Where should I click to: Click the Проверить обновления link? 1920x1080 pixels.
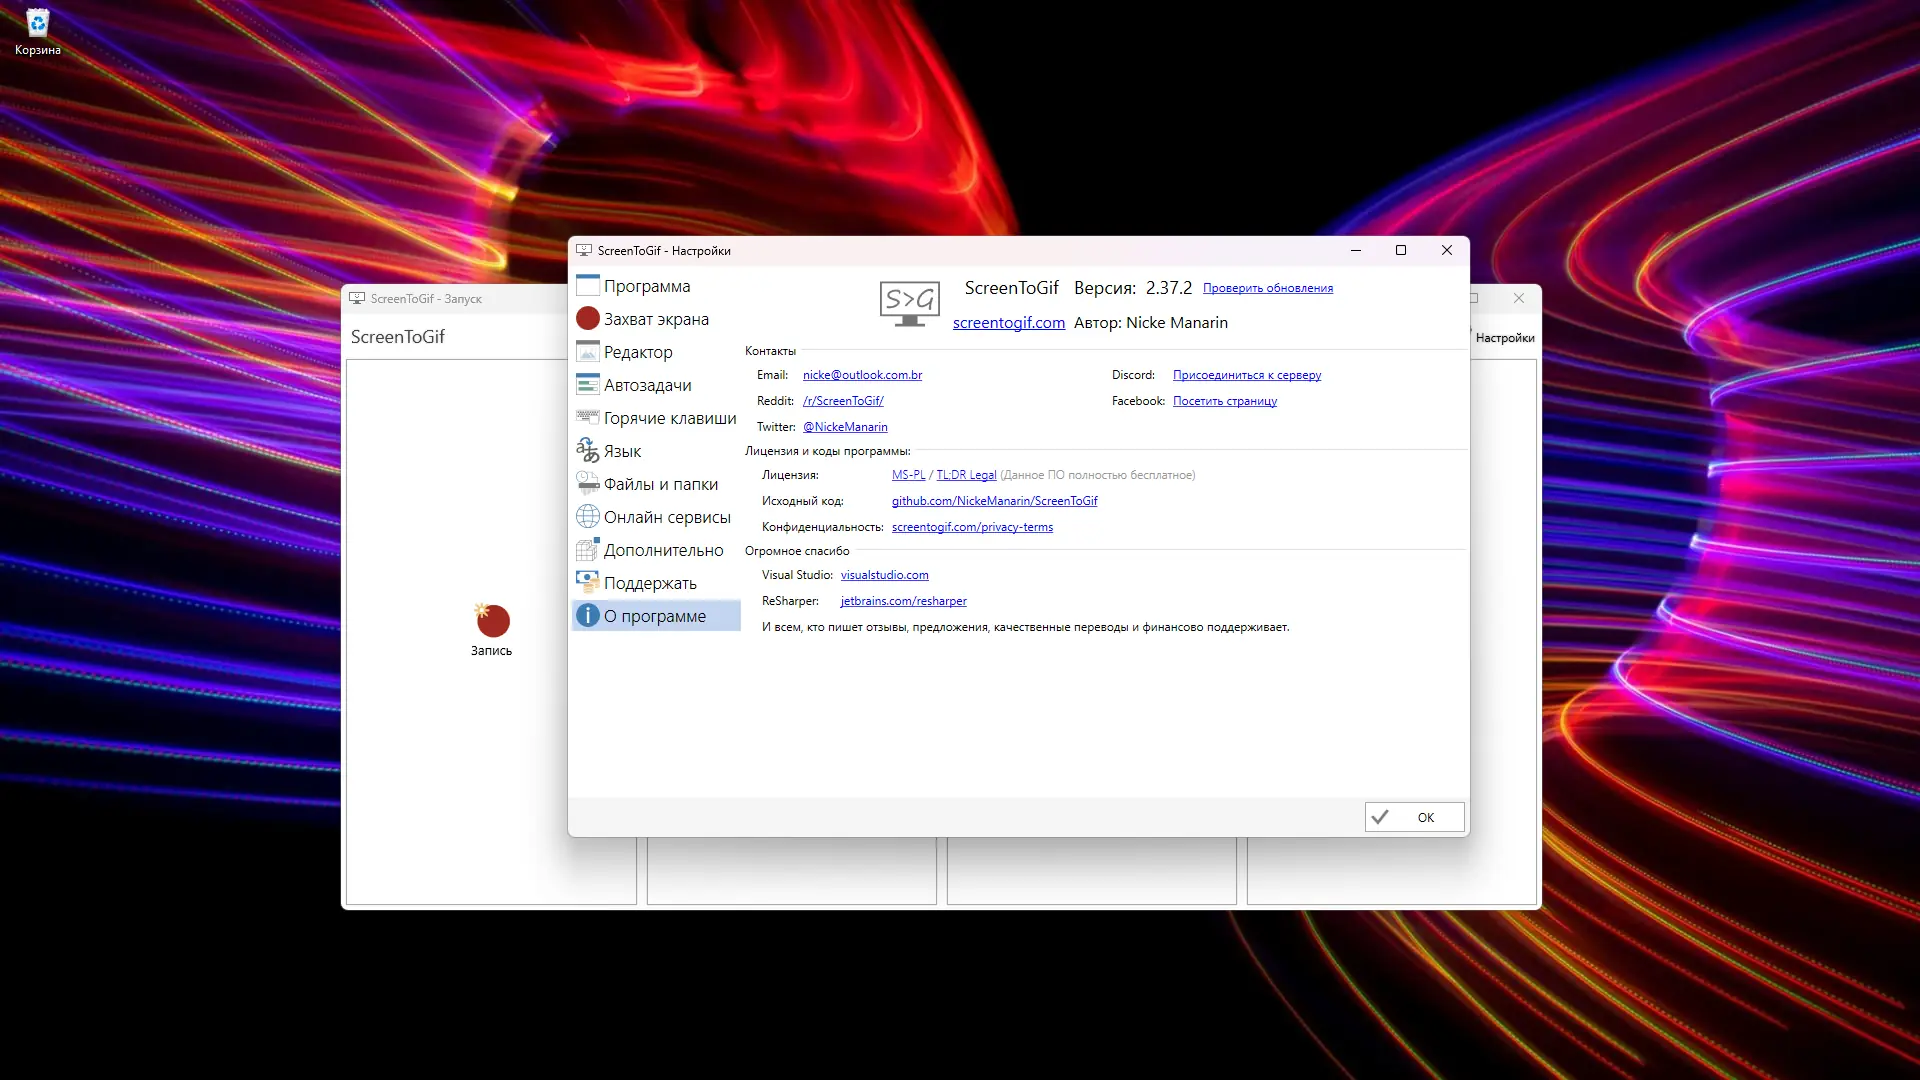1267,288
